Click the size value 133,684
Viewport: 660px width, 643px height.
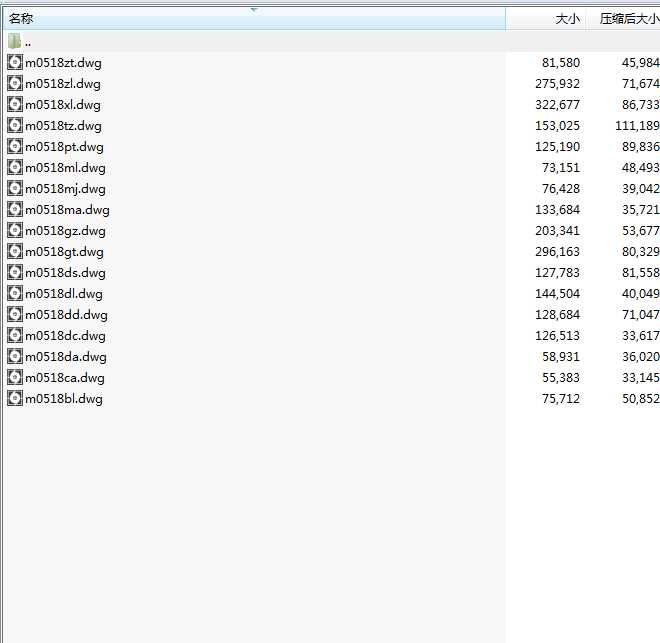pos(557,210)
